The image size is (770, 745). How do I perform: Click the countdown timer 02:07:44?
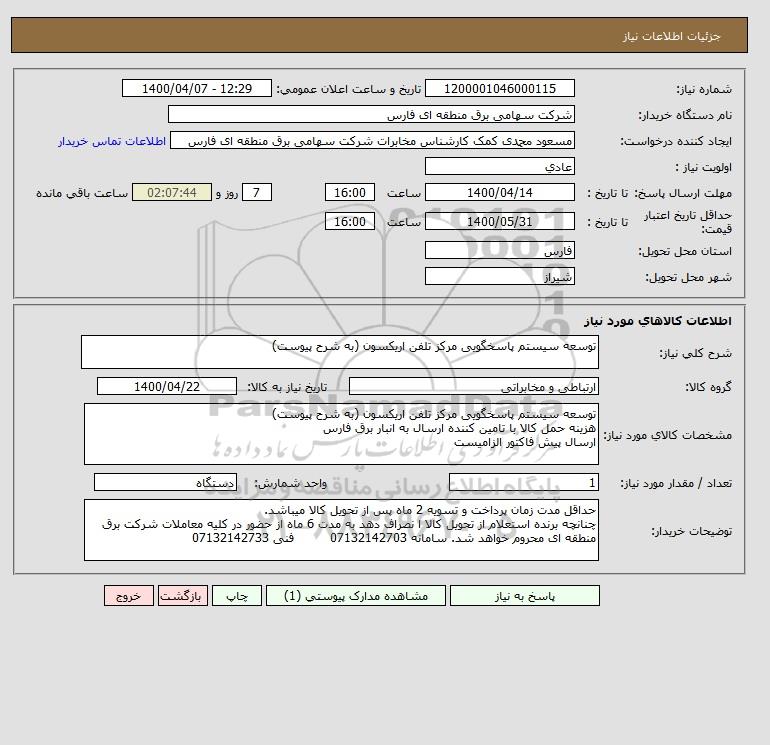172,193
